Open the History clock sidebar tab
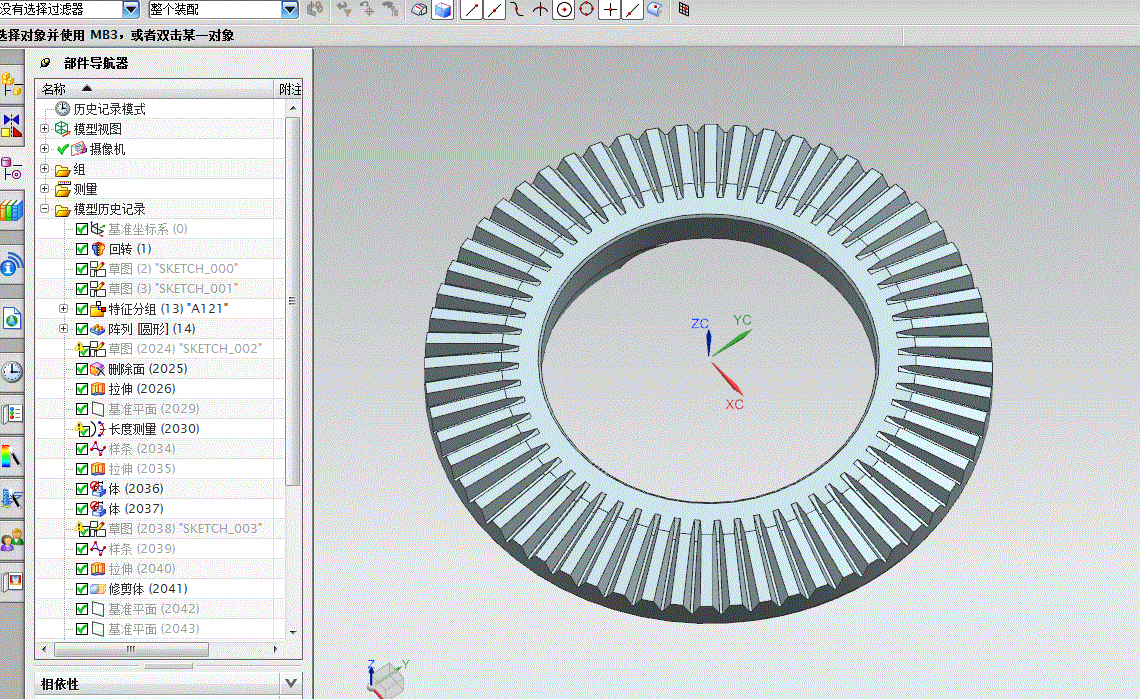The image size is (1140, 699). click(x=11, y=372)
